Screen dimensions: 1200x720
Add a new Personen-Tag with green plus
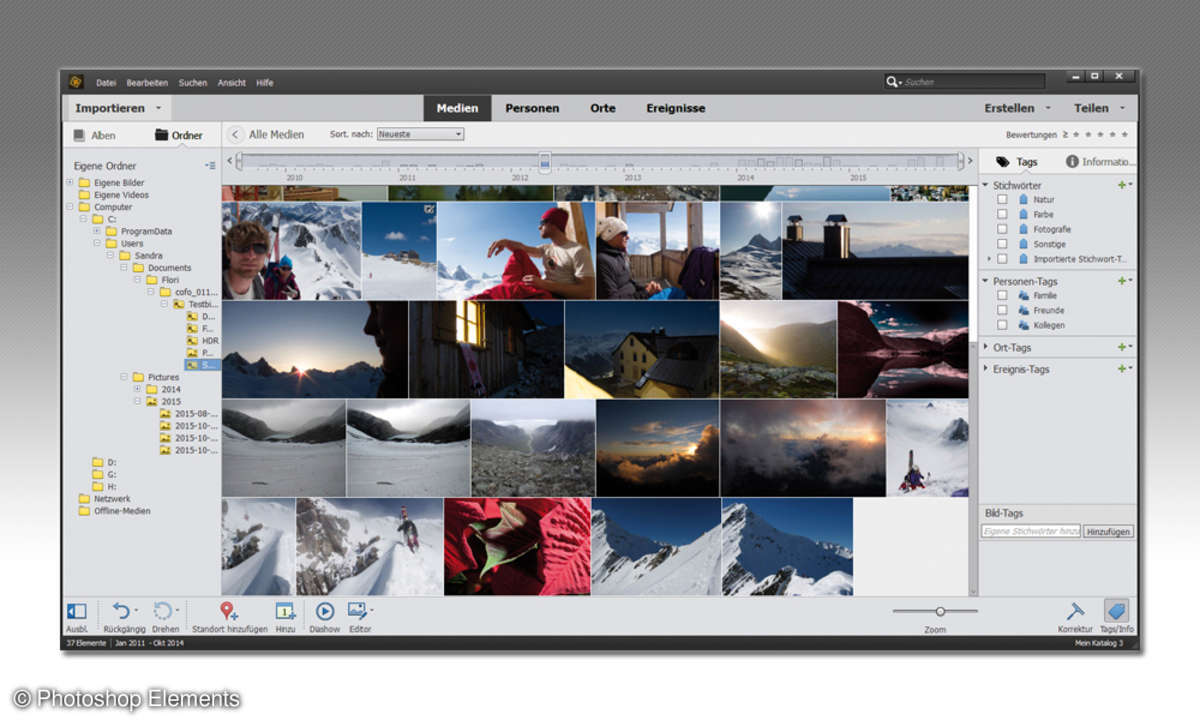[x=1122, y=281]
